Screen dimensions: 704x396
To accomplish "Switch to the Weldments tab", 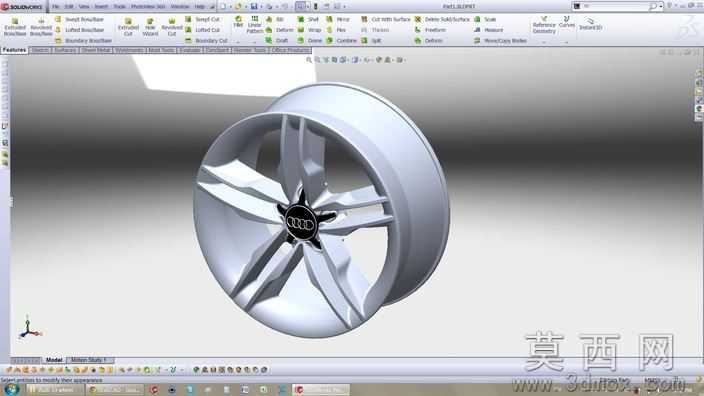I will click(x=129, y=50).
